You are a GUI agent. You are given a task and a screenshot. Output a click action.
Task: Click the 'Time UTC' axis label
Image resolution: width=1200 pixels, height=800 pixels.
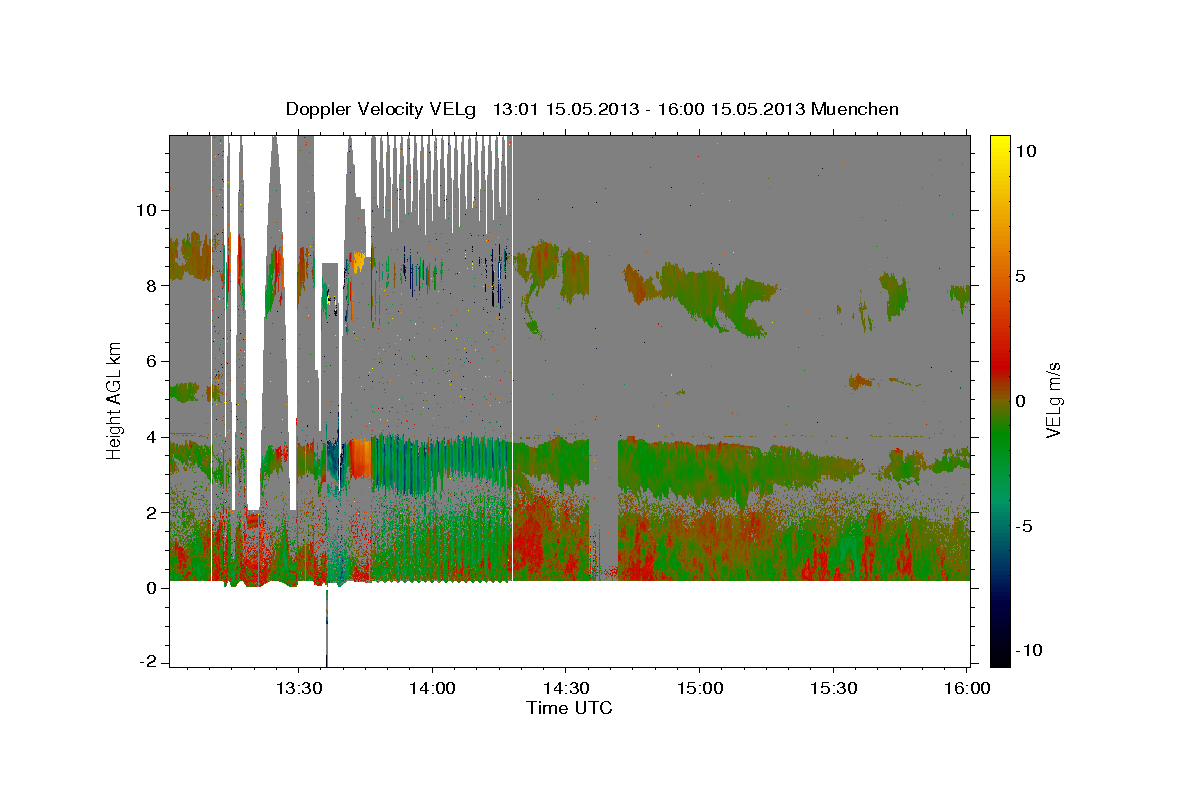coord(569,708)
